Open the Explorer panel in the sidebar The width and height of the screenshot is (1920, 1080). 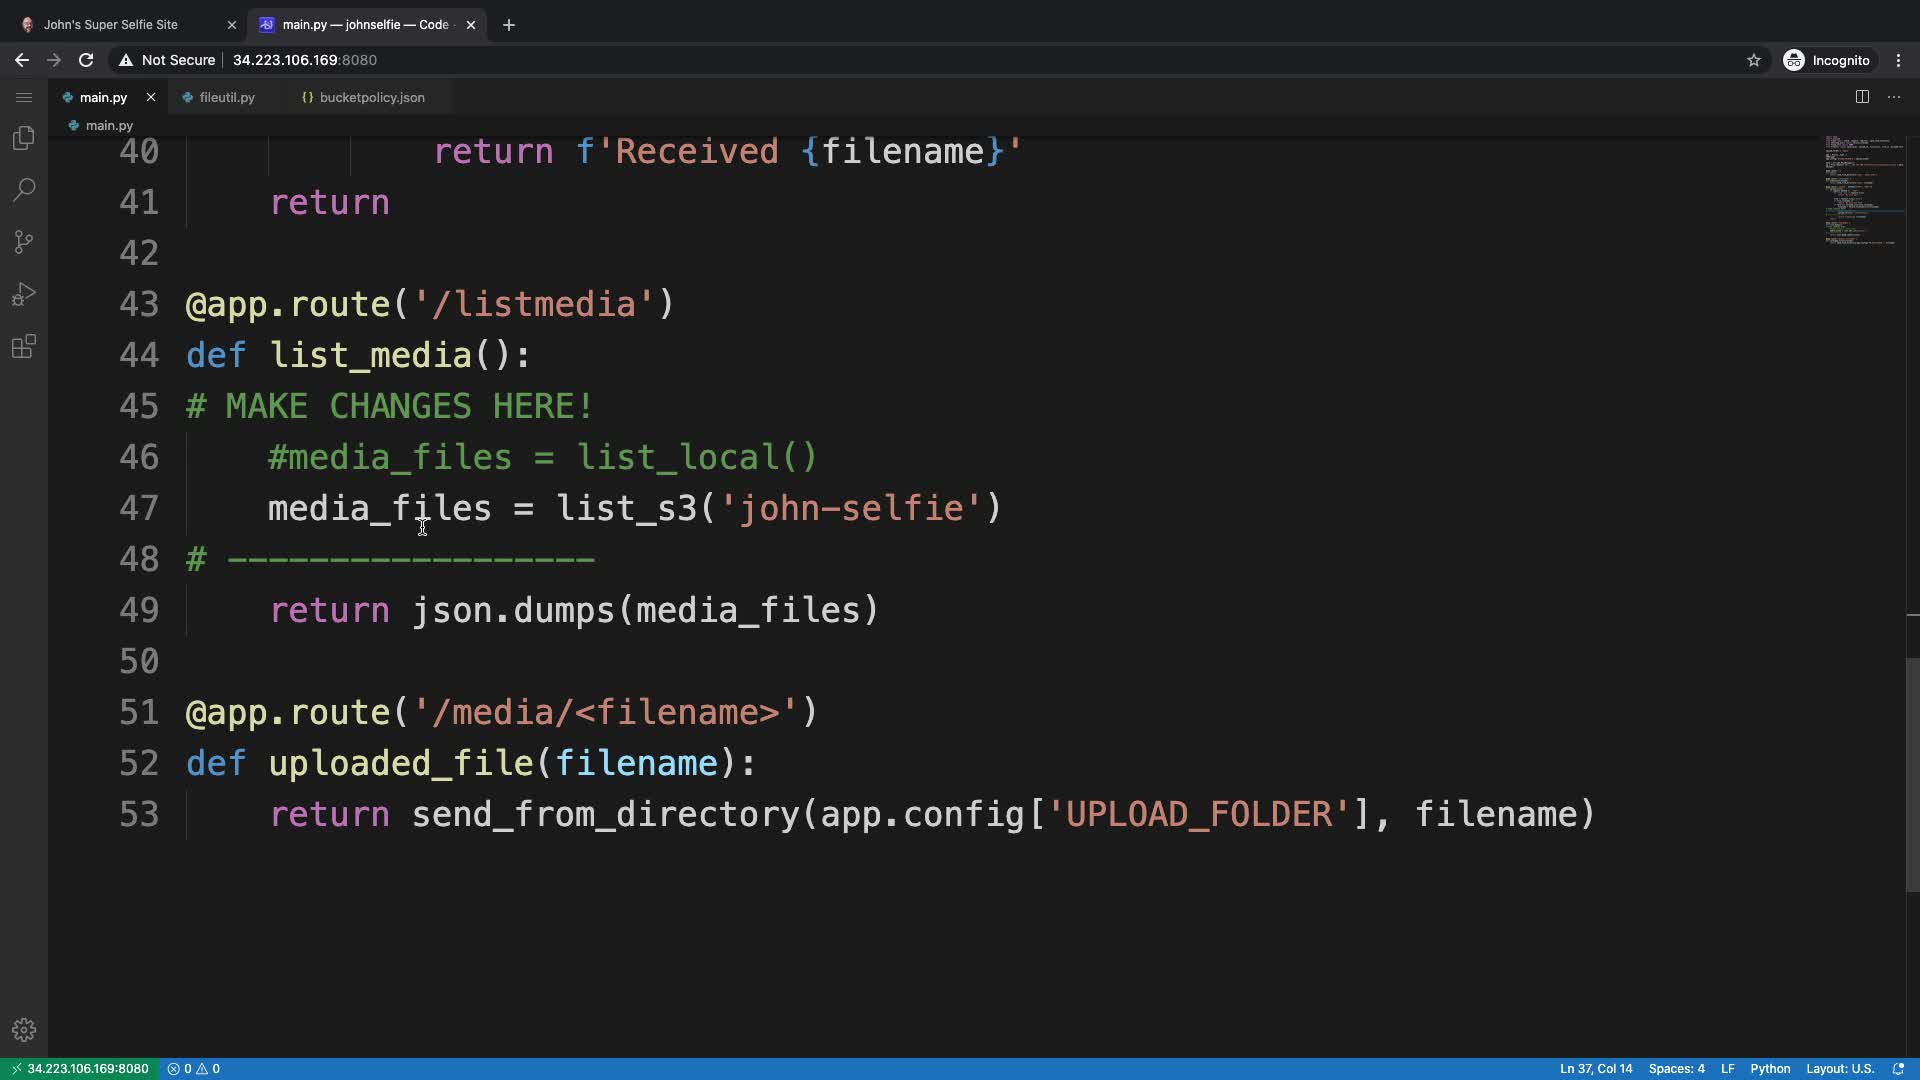(24, 138)
